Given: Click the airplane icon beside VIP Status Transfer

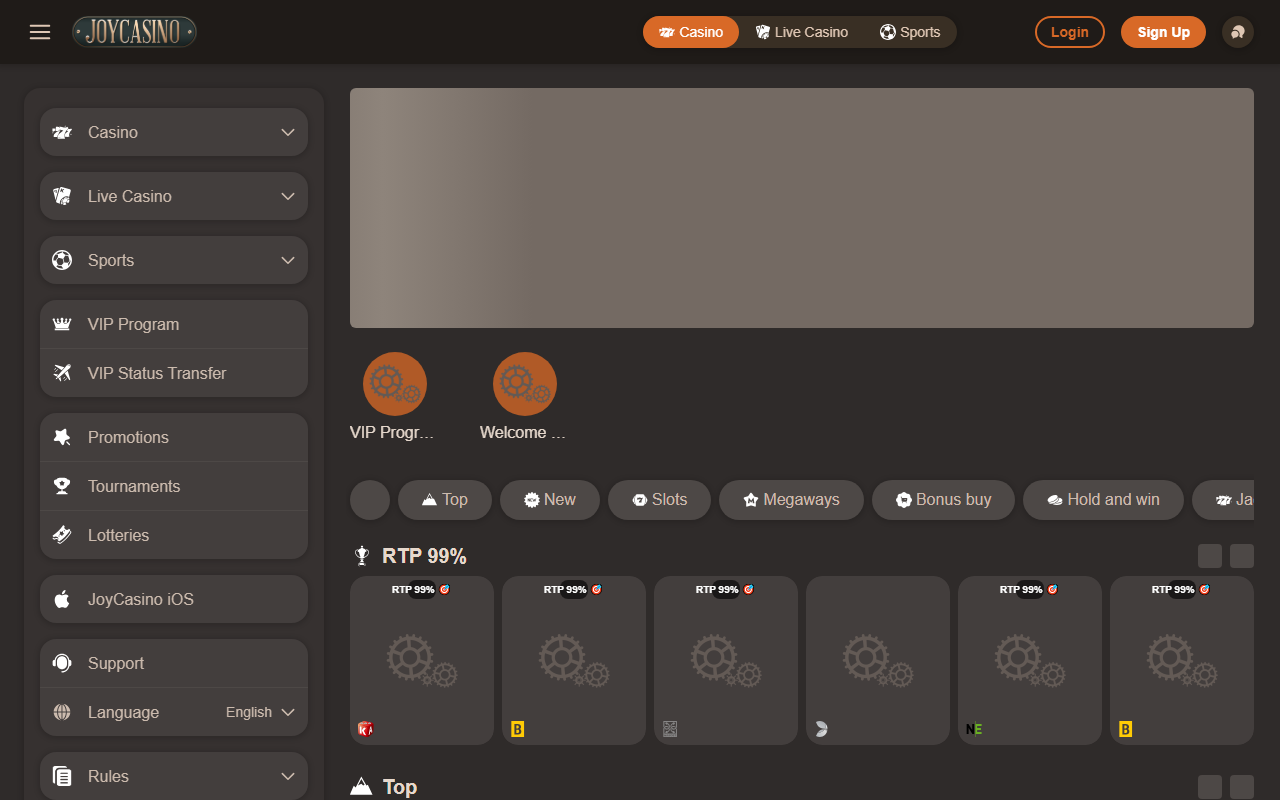Looking at the screenshot, I should coord(62,373).
